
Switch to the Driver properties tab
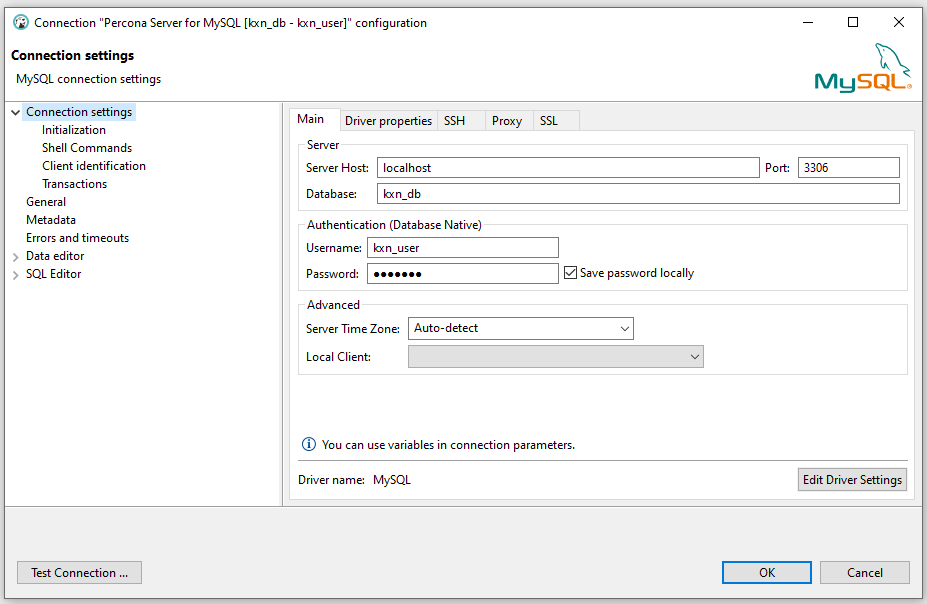388,121
